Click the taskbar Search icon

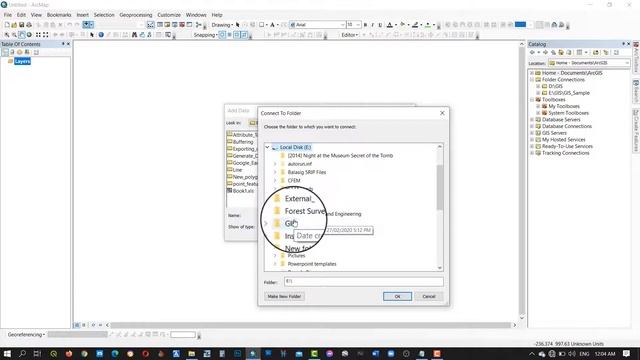pos(22,353)
